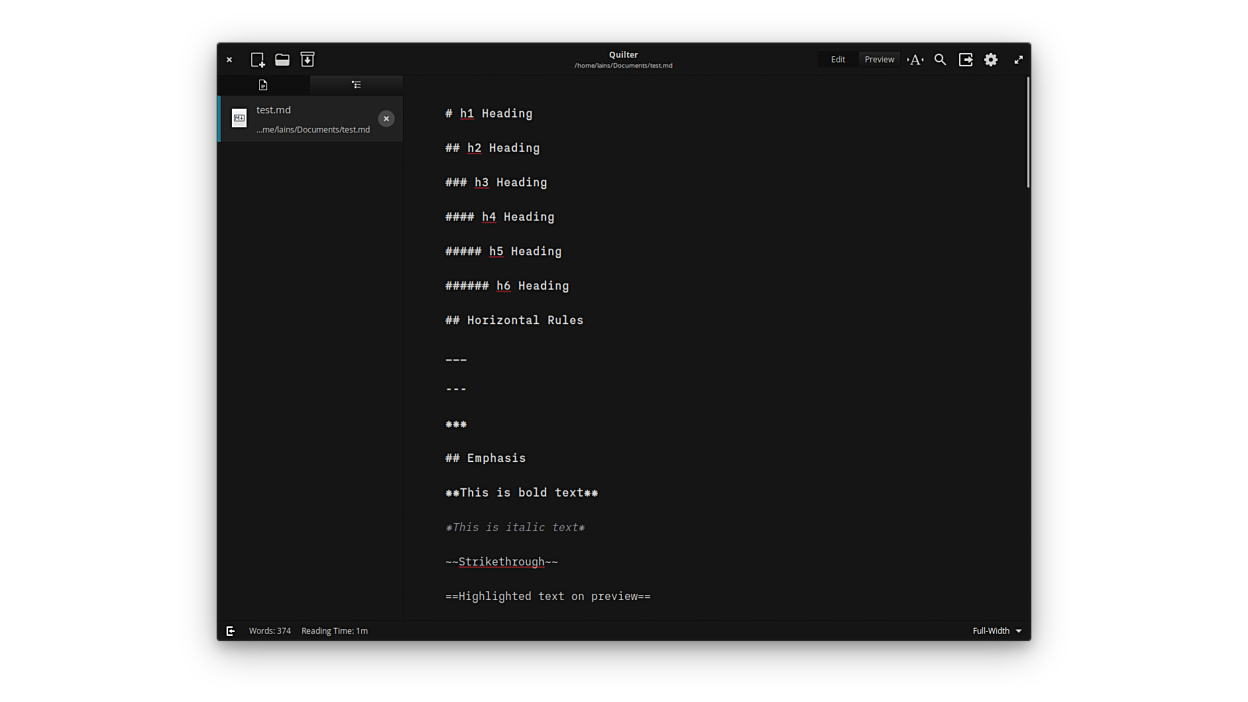This screenshot has height=702, width=1248.
Task: Click the export document icon
Action: pos(966,60)
